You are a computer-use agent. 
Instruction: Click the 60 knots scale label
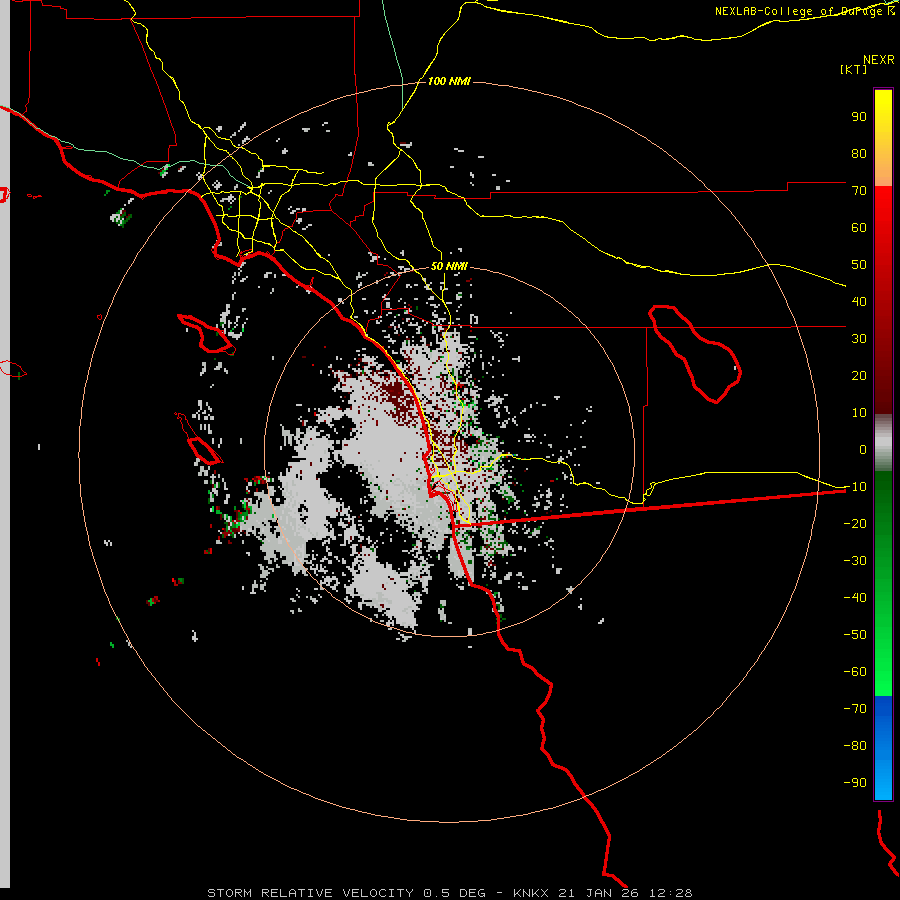point(859,228)
